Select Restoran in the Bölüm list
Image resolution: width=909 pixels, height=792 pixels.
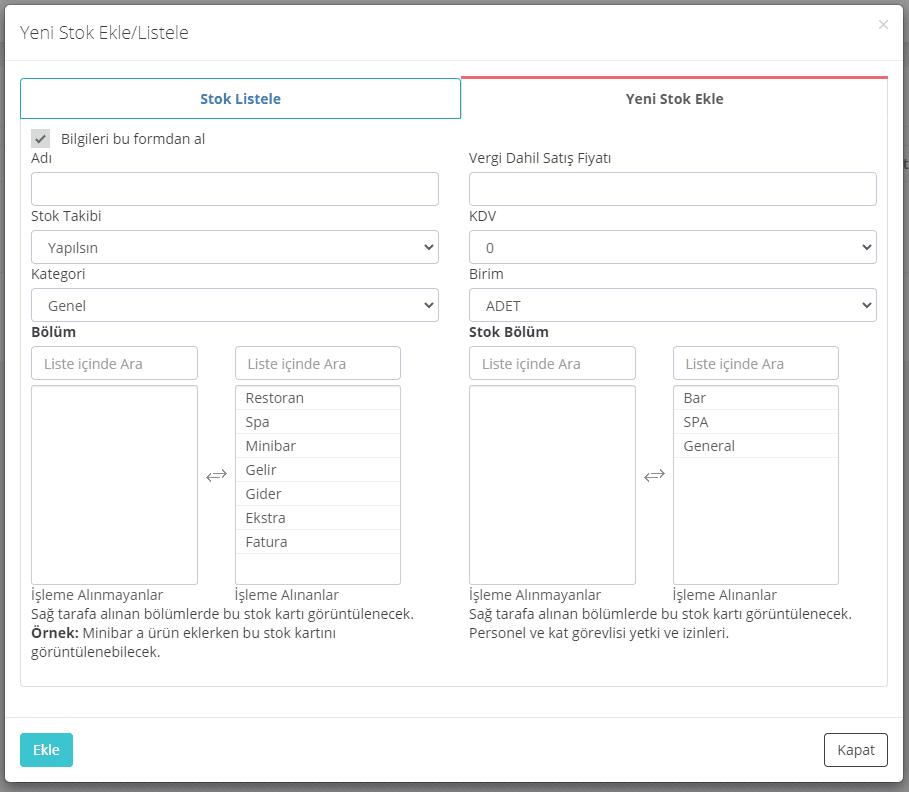318,398
